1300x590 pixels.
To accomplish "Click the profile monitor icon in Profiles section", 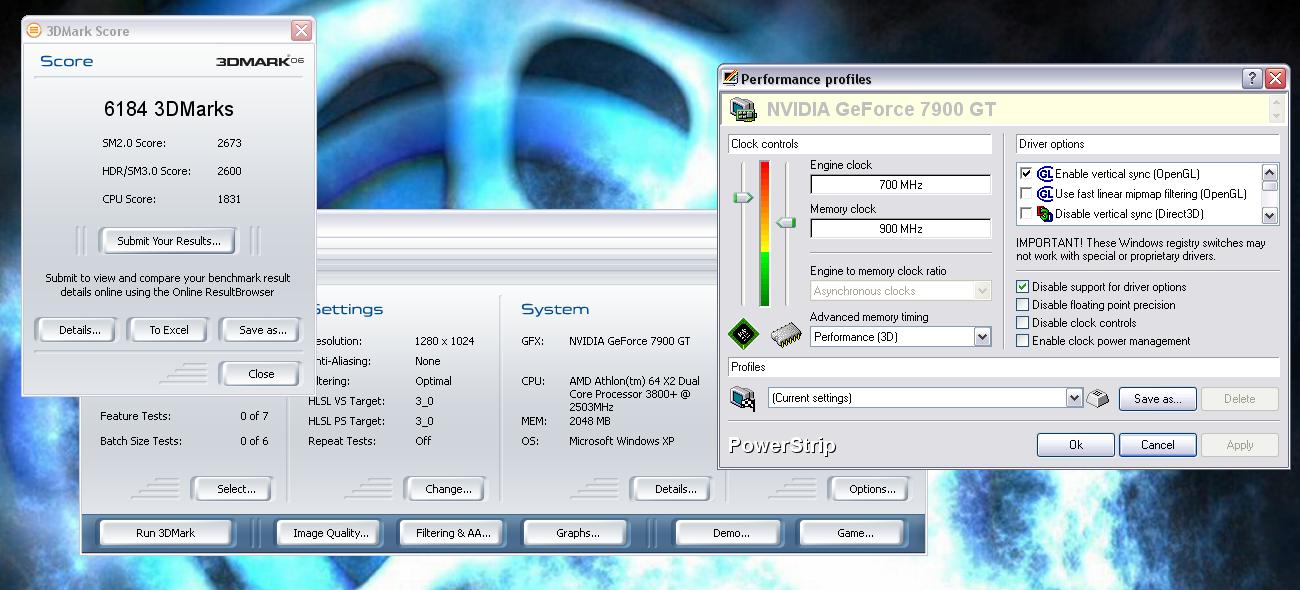I will click(743, 399).
